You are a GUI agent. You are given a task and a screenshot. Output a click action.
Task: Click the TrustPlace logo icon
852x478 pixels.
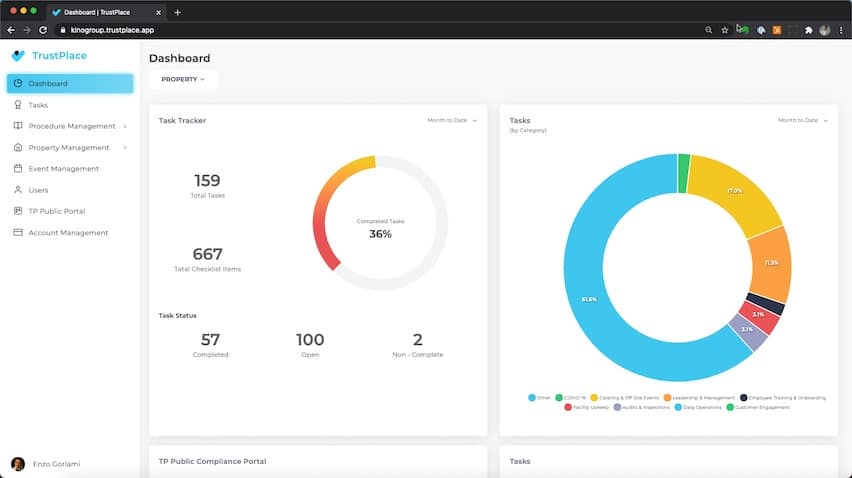pos(18,56)
